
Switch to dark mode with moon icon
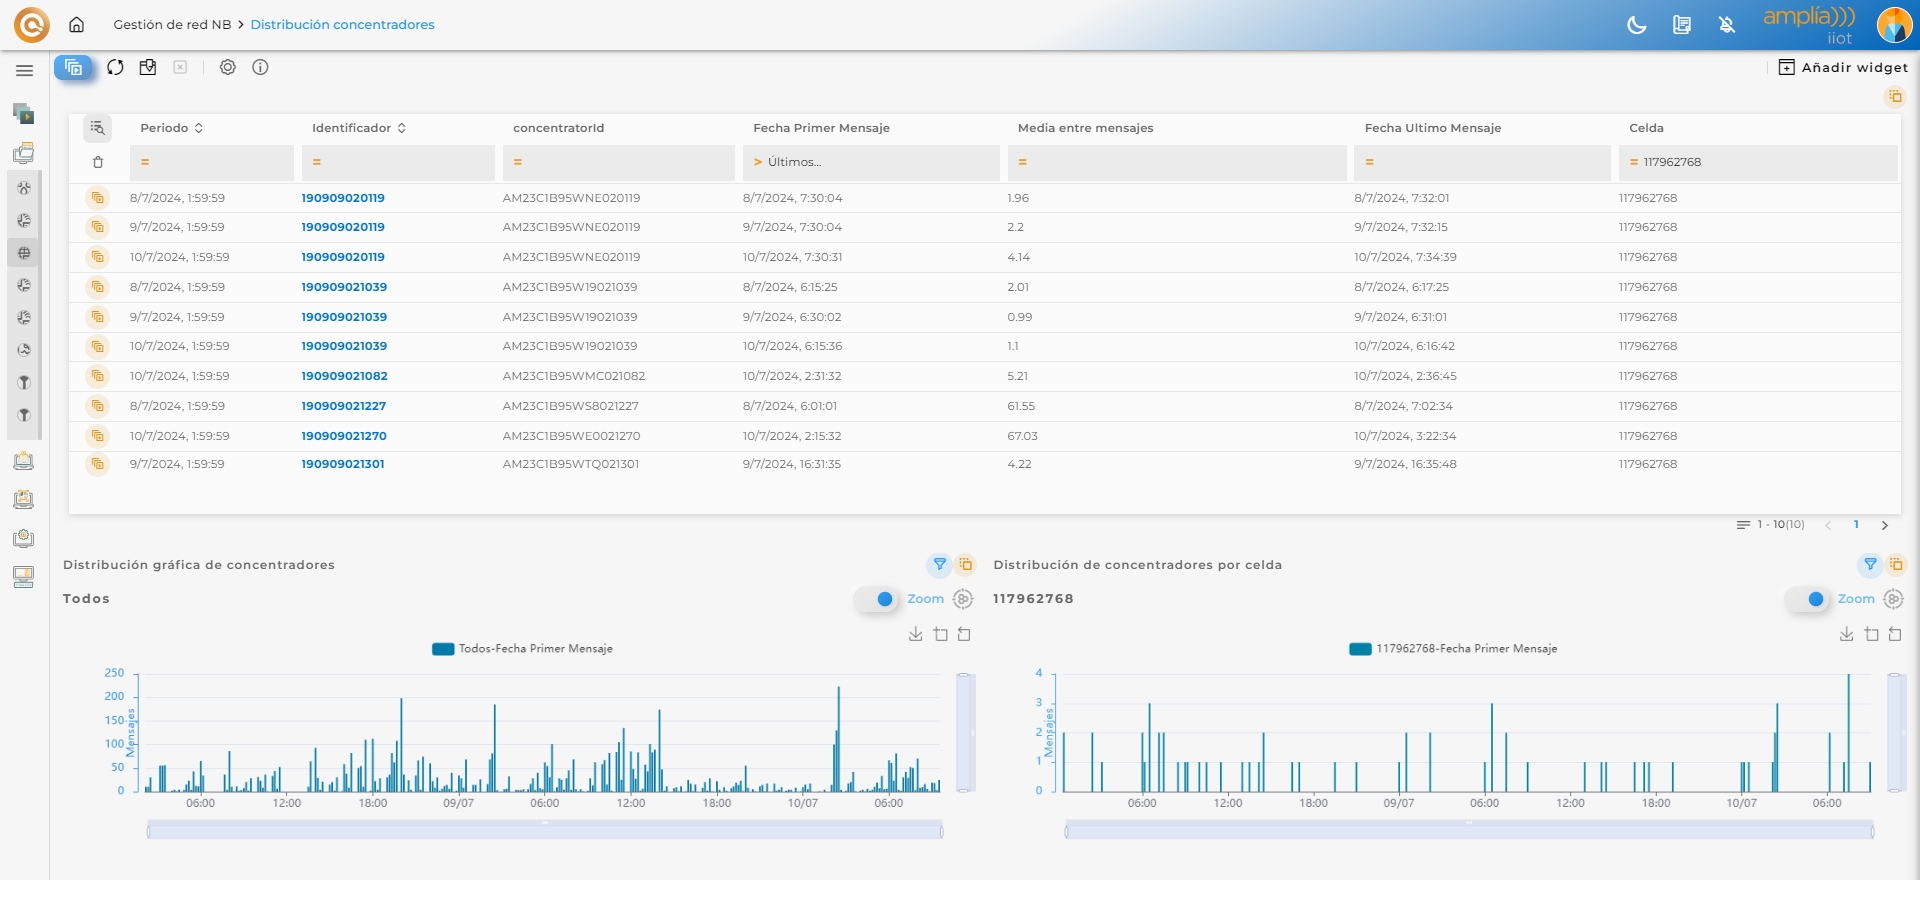(x=1637, y=25)
